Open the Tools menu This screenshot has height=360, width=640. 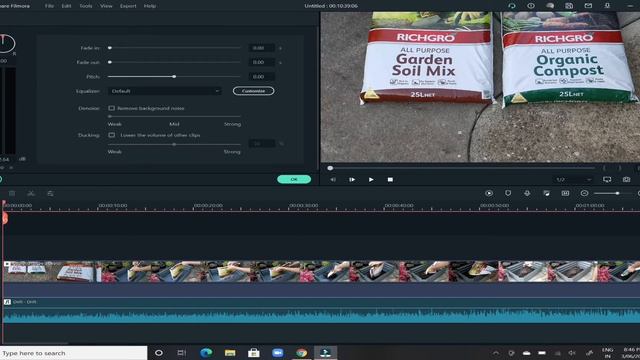point(86,6)
